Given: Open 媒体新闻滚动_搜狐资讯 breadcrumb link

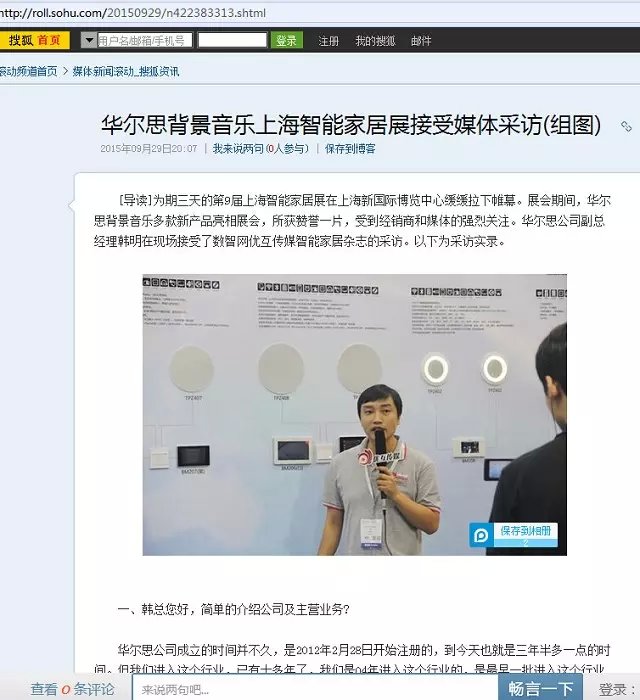Looking at the screenshot, I should tap(126, 71).
